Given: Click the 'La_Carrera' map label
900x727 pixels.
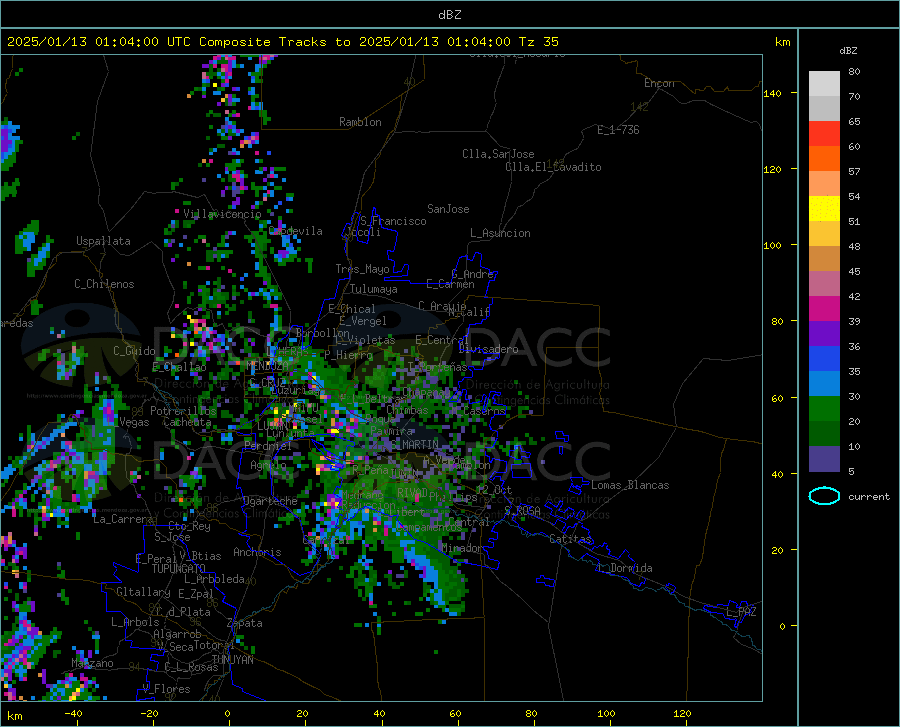Looking at the screenshot, I should 123,519.
